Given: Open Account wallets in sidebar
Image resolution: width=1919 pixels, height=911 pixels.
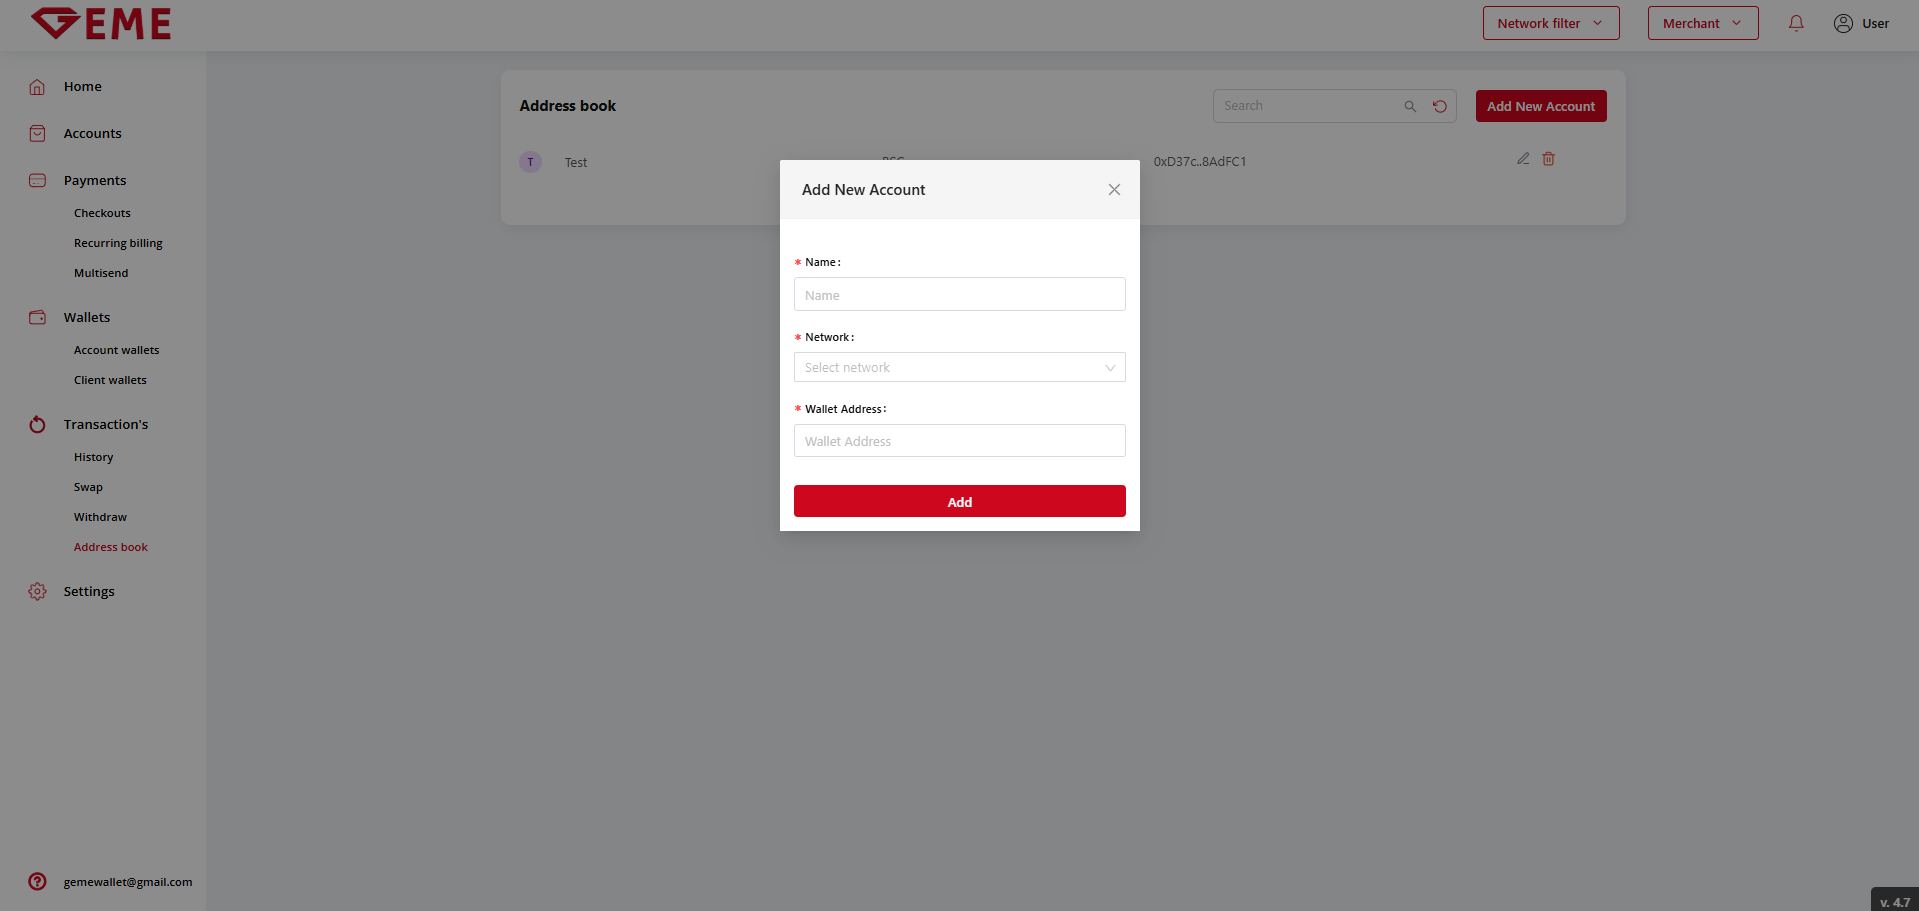Looking at the screenshot, I should coord(116,350).
